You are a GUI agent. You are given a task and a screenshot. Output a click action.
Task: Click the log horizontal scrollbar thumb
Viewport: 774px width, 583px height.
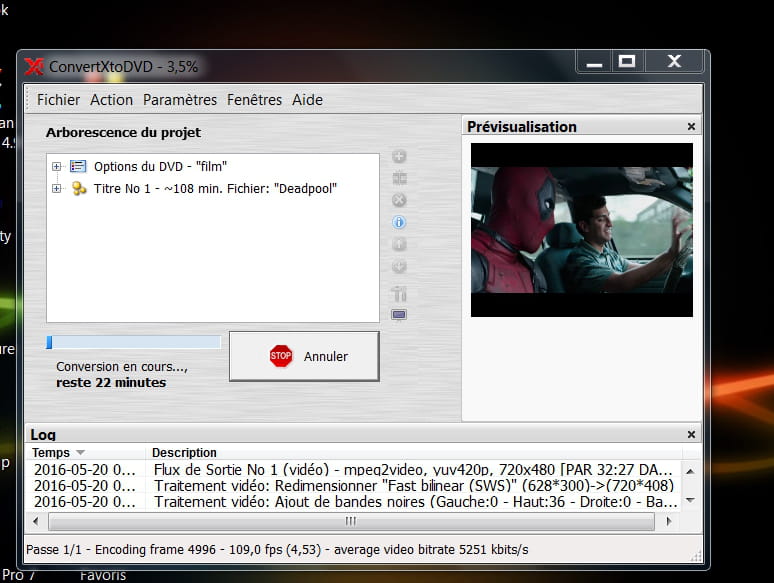click(x=351, y=521)
